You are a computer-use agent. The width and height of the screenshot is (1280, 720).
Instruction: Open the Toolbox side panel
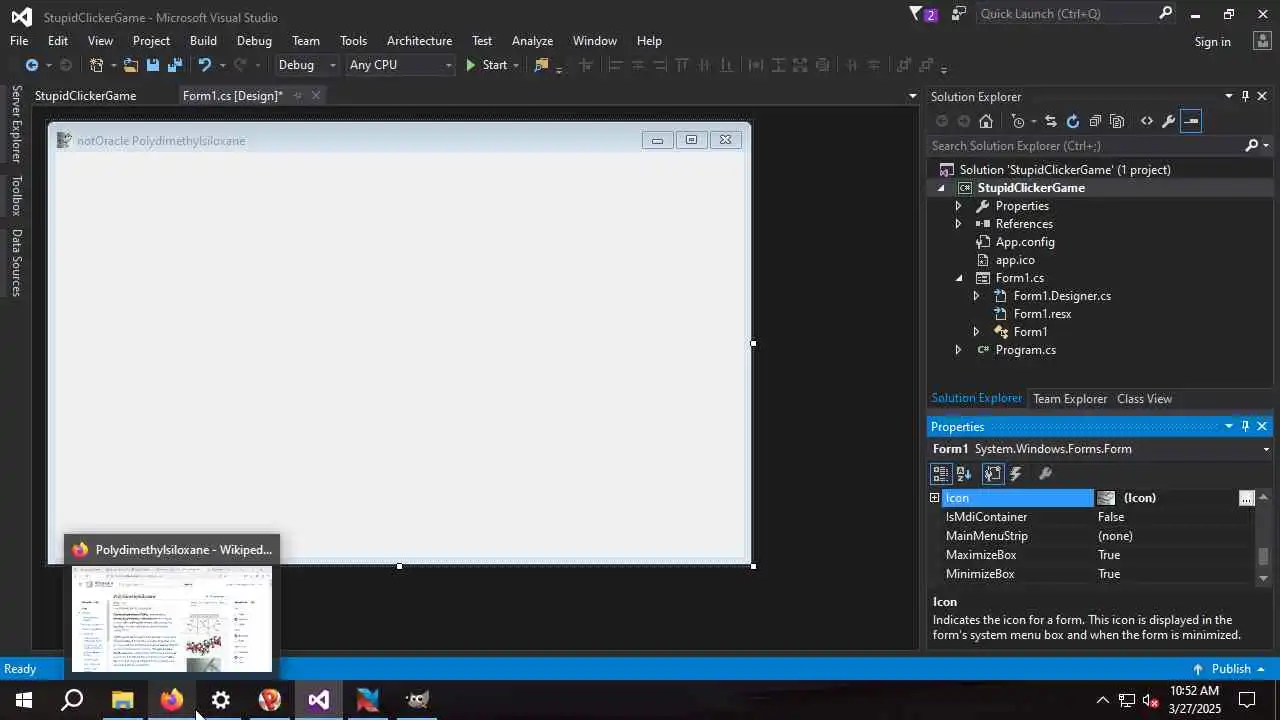16,196
